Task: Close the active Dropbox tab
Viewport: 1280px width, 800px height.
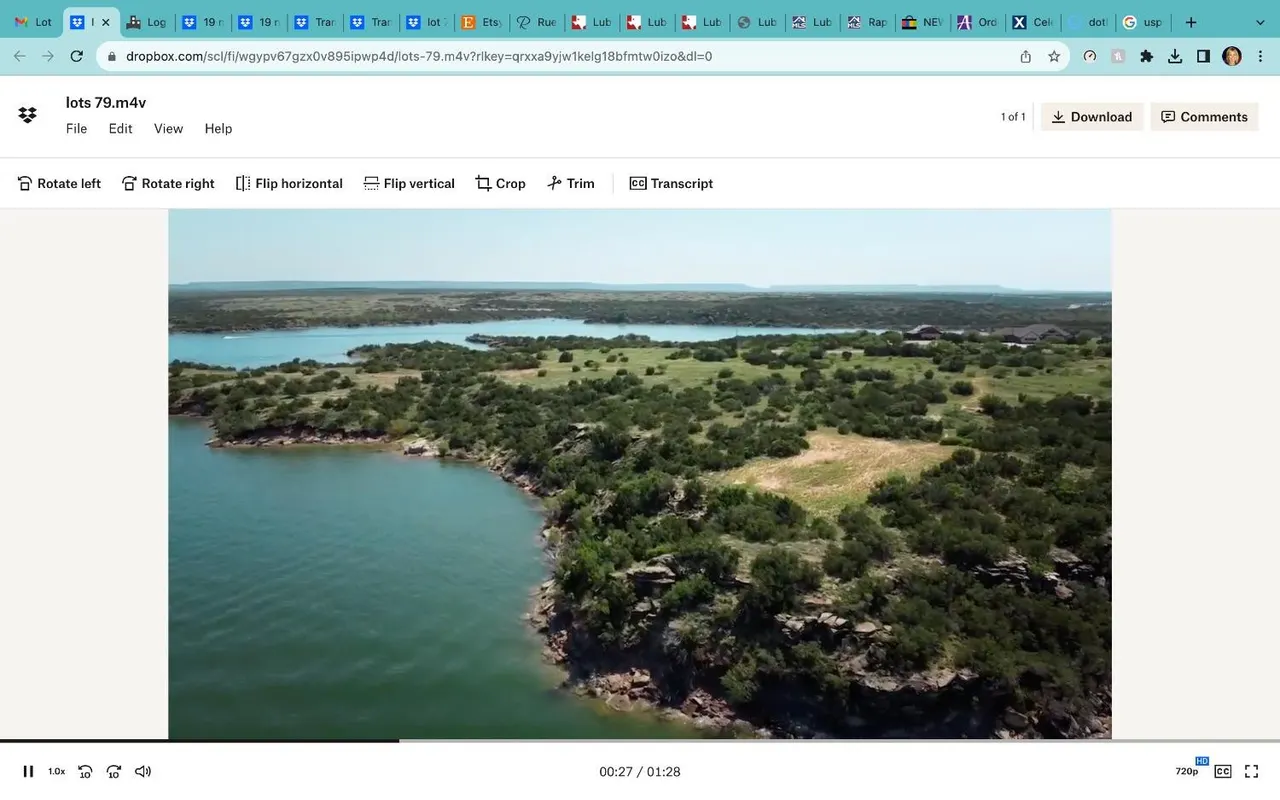Action: coord(106,22)
